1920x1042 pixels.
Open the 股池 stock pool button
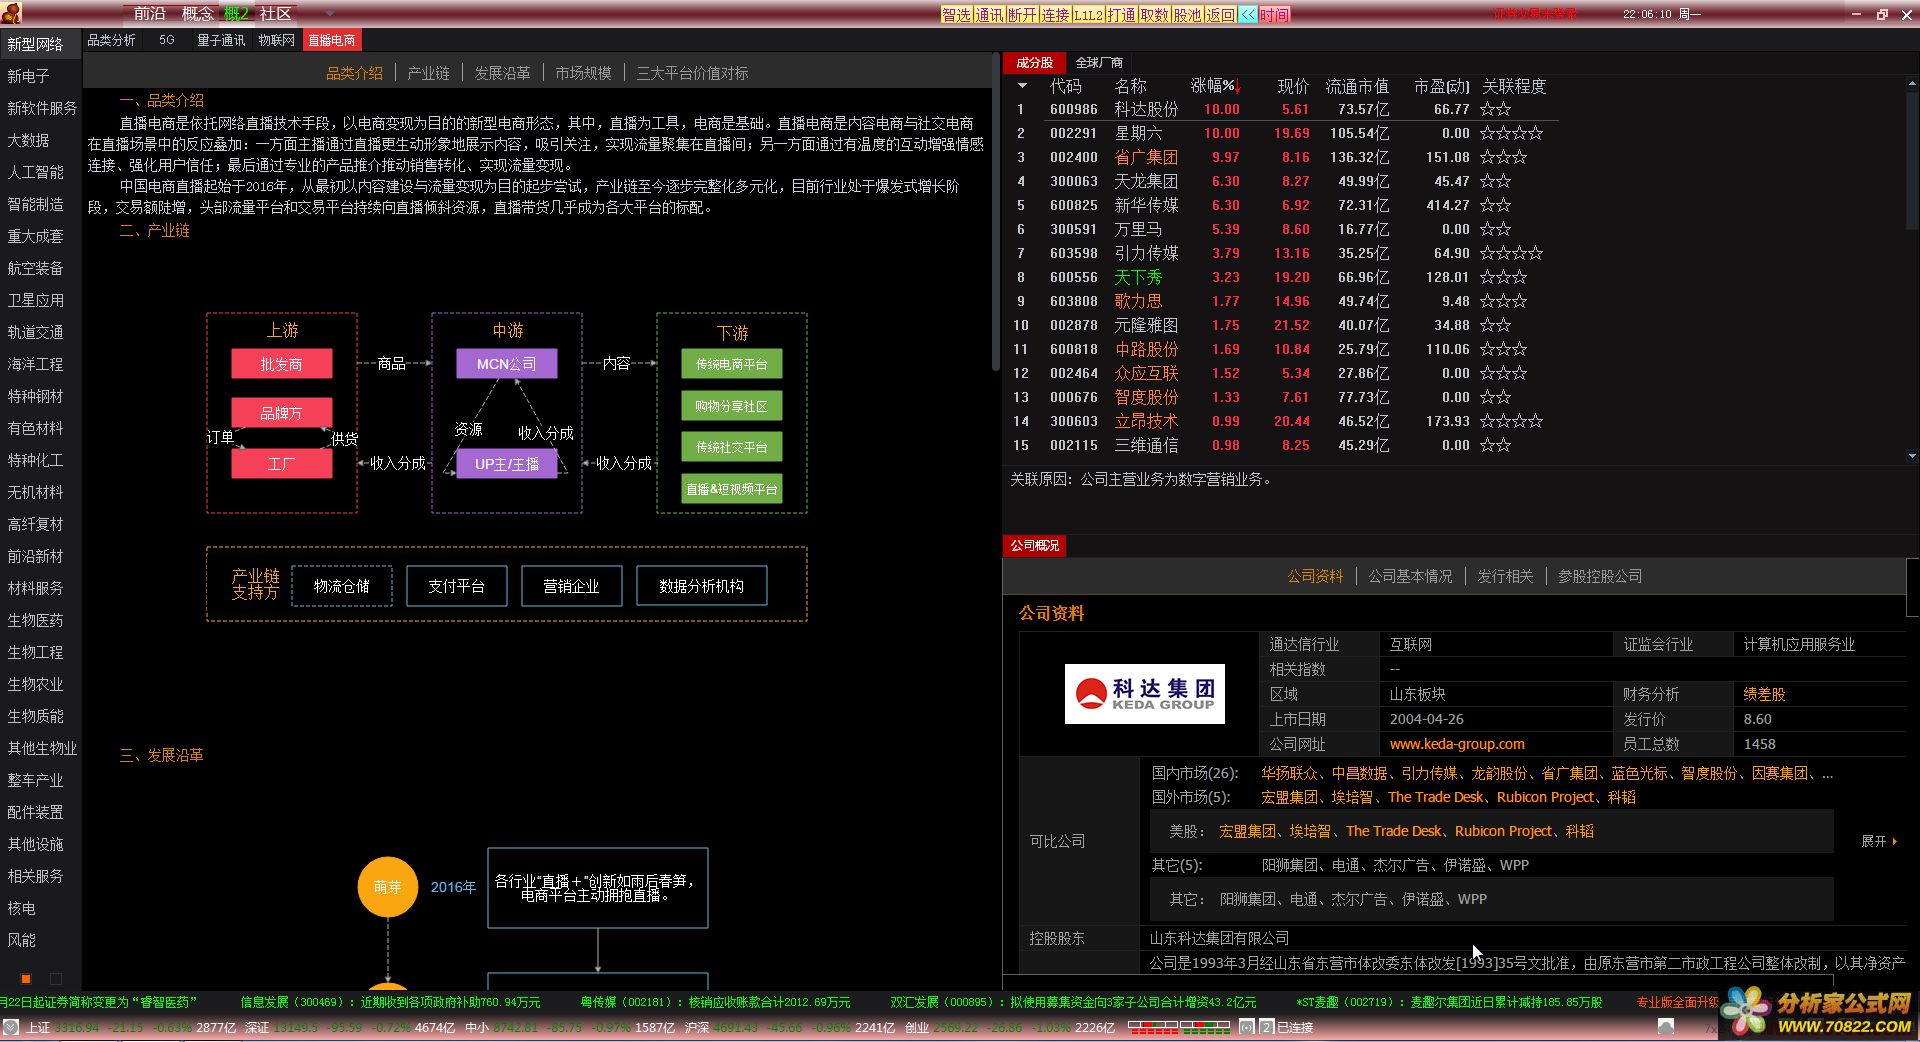click(x=1187, y=15)
